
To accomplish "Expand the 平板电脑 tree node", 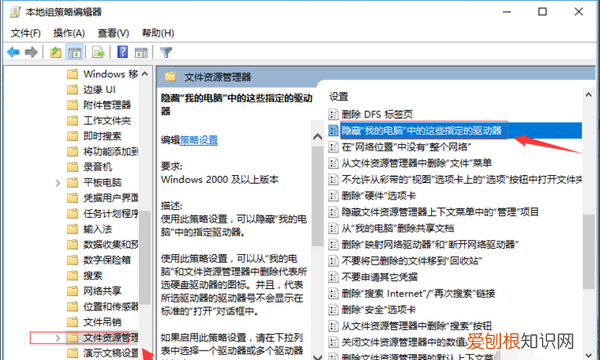I will [x=58, y=183].
